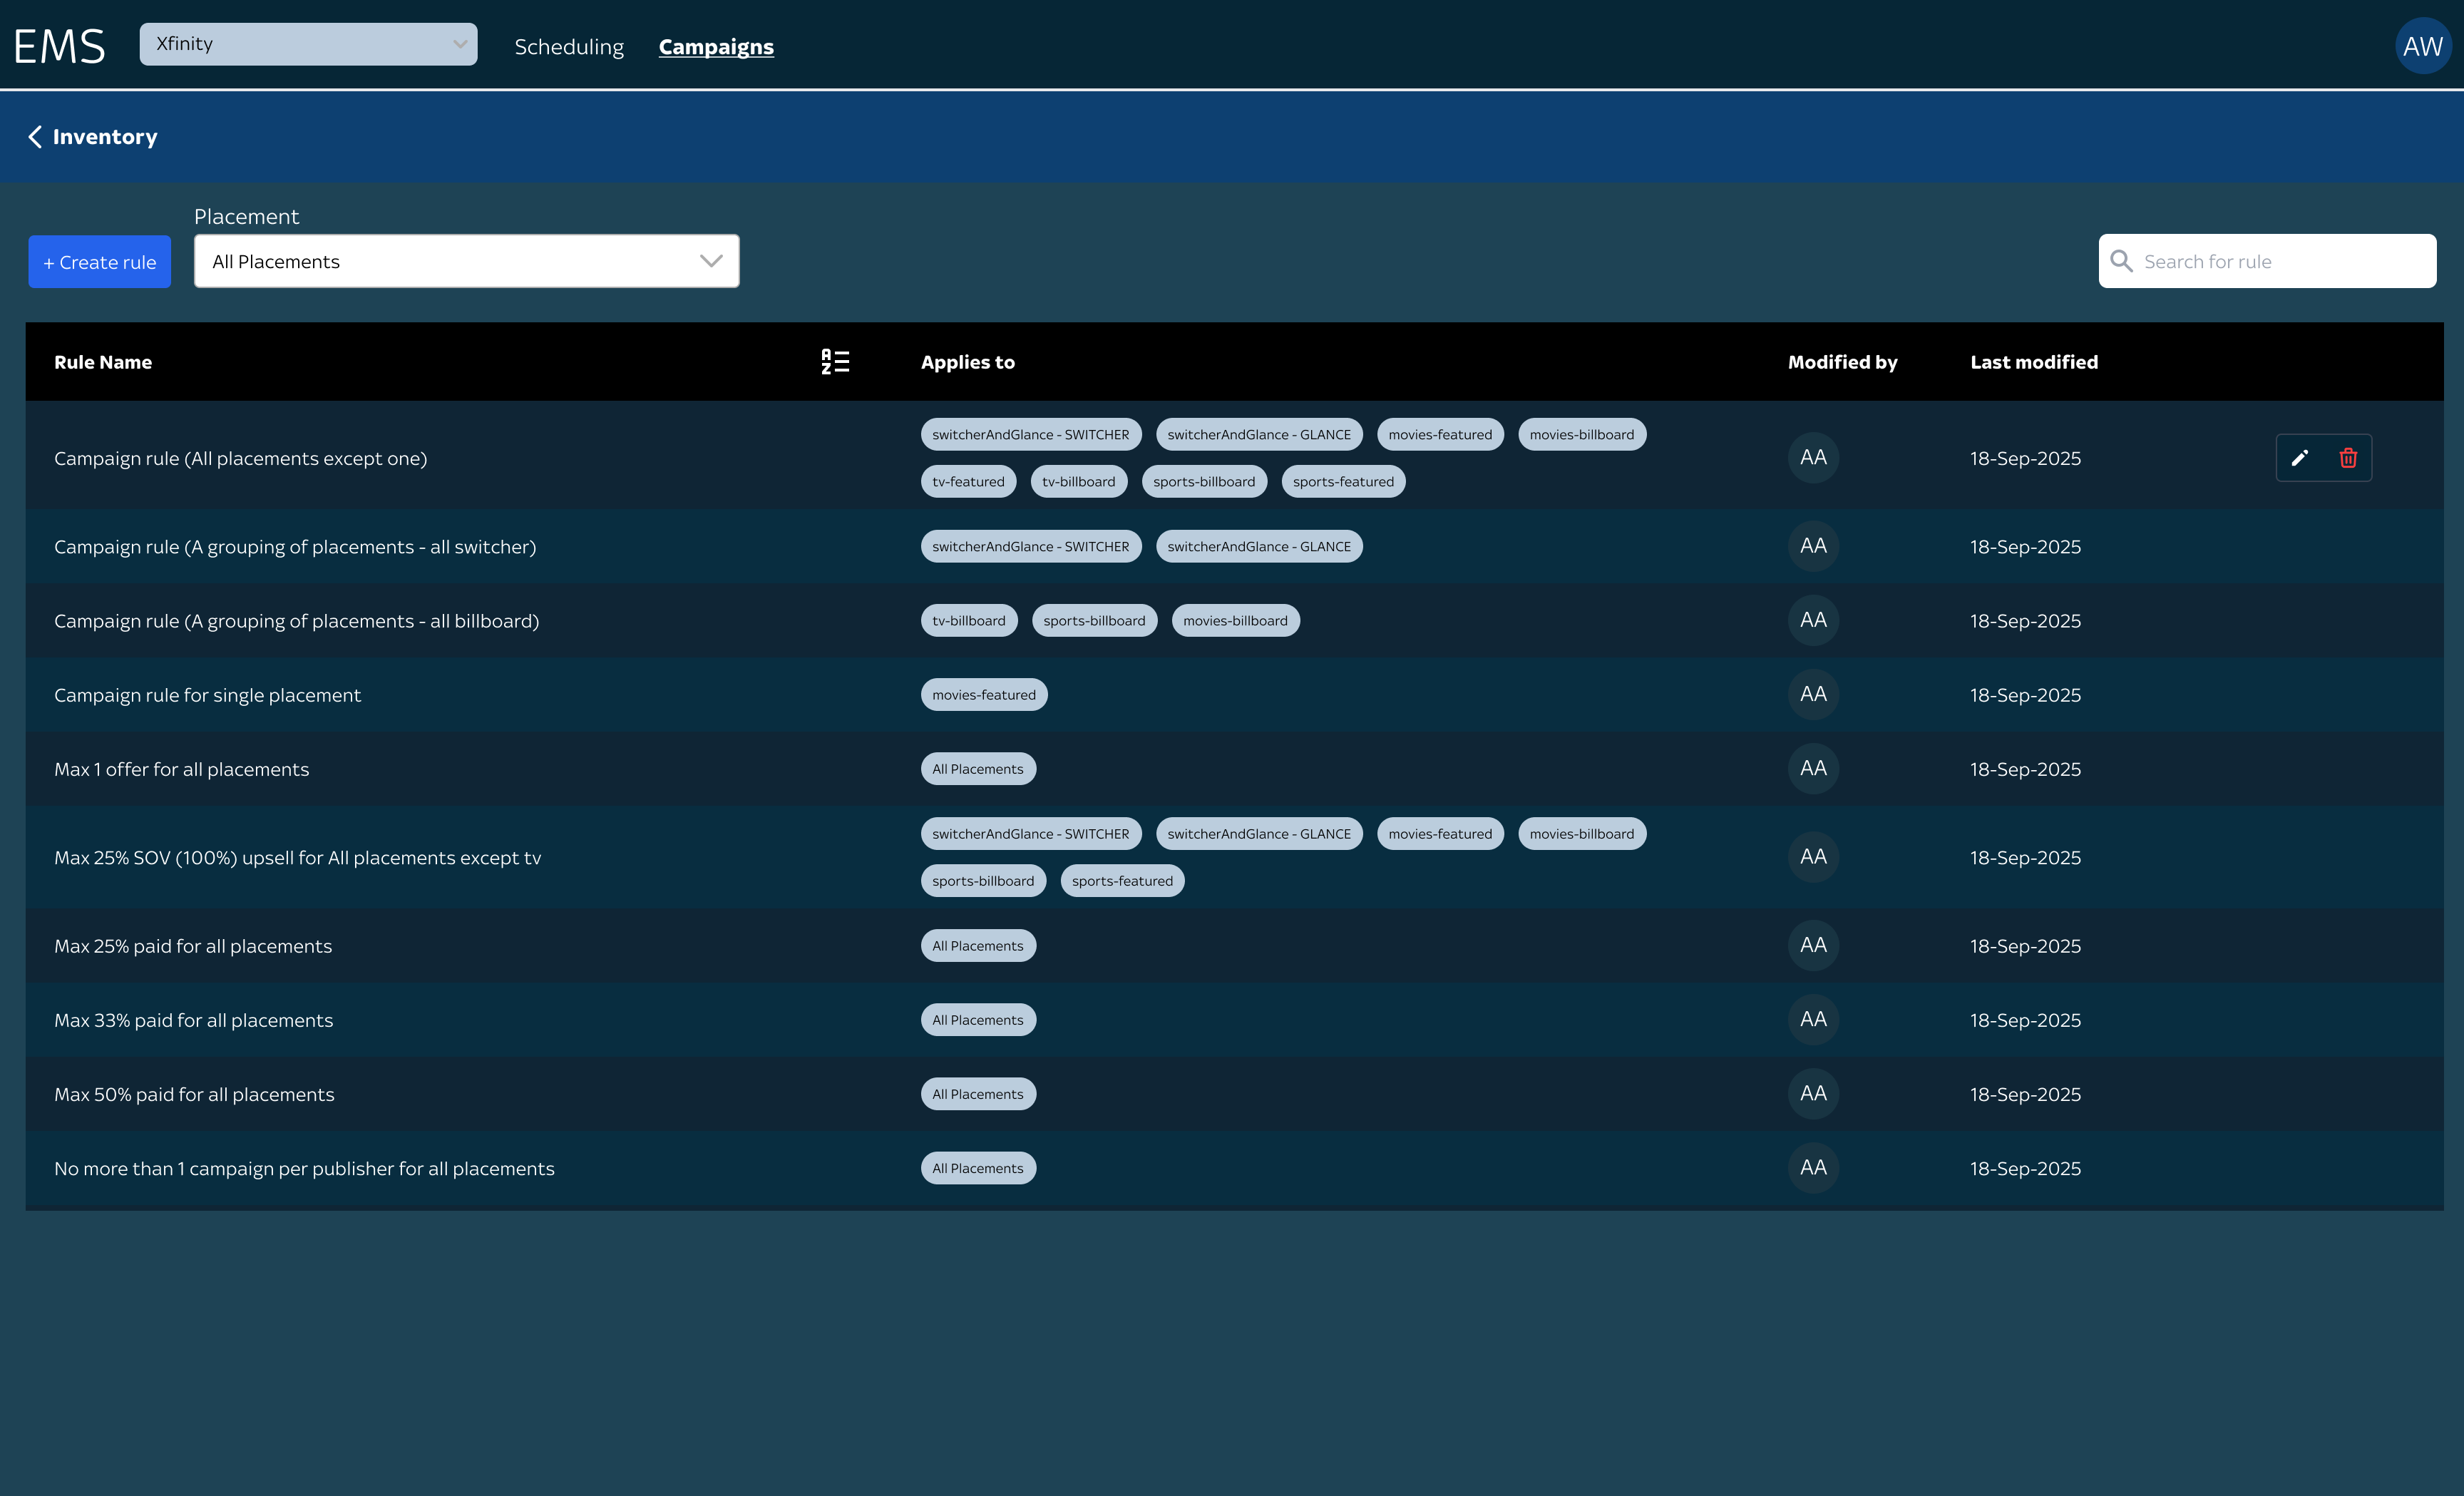Expand the All Placements filter dropdown
The height and width of the screenshot is (1496, 2464).
(x=466, y=261)
